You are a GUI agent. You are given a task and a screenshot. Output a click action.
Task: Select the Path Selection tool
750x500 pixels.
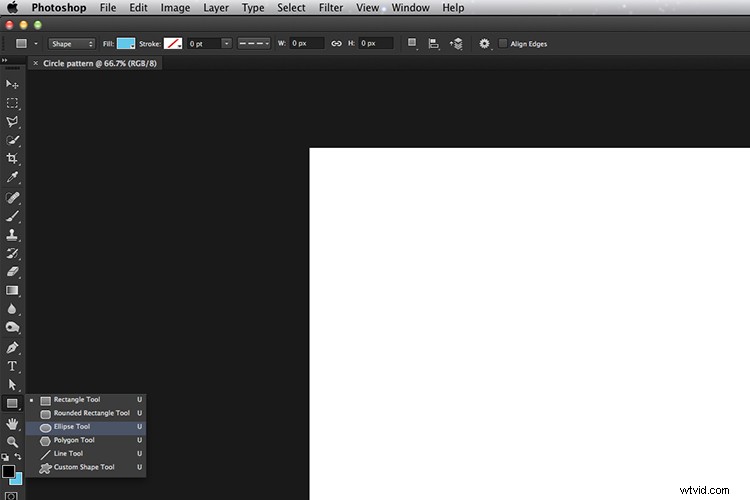(12, 385)
